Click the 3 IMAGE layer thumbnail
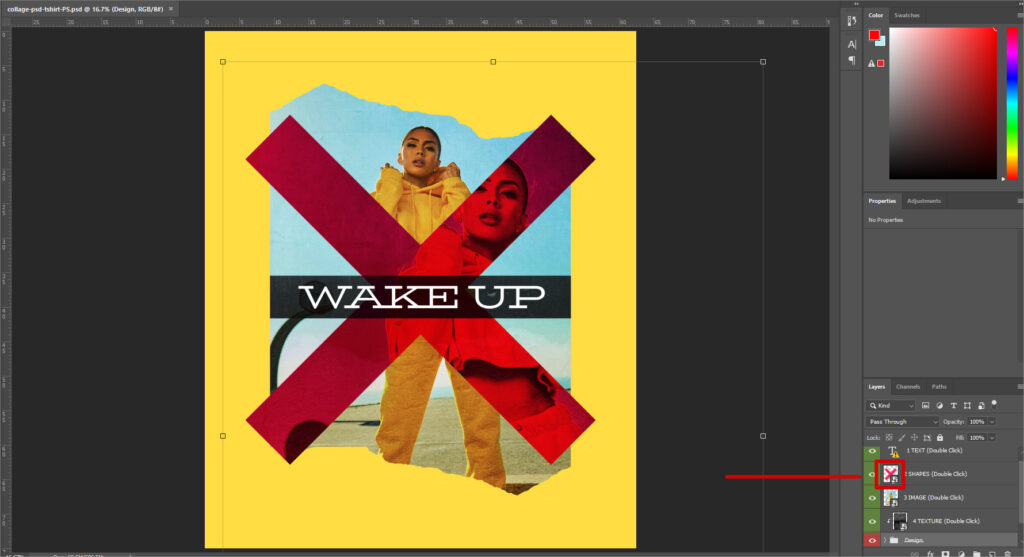The width and height of the screenshot is (1024, 557). tap(891, 498)
